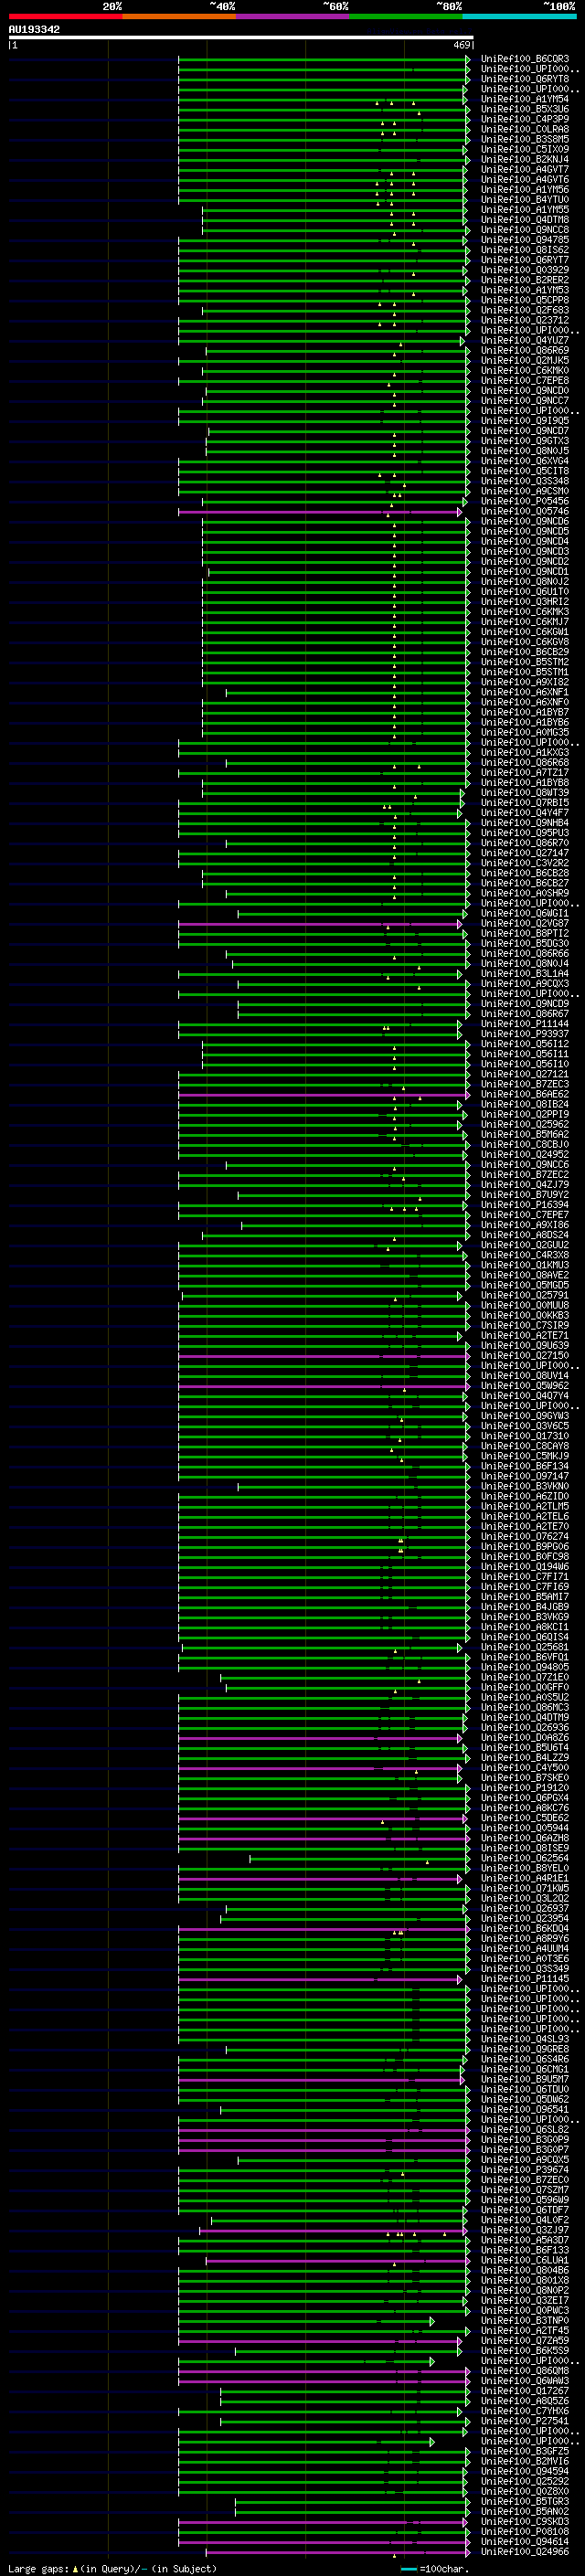585x2576 pixels.
Task: Click the green ~80% identity legend segment
Action: pyautogui.click(x=406, y=16)
